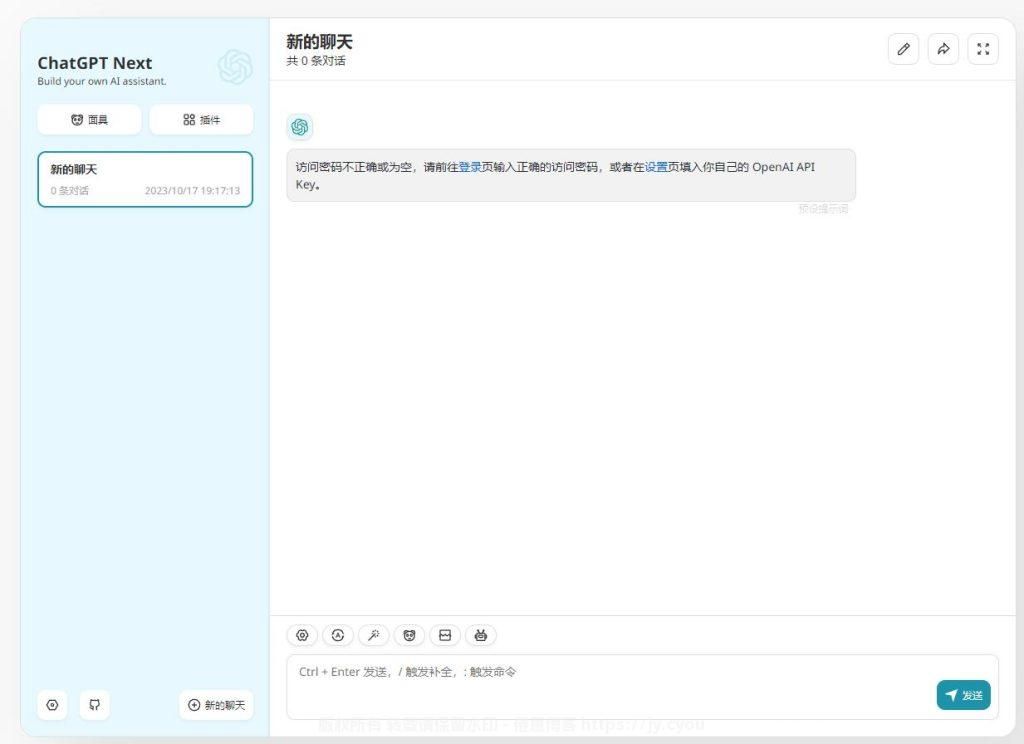Click the share arrow icon in header
1024x744 pixels.
(943, 49)
